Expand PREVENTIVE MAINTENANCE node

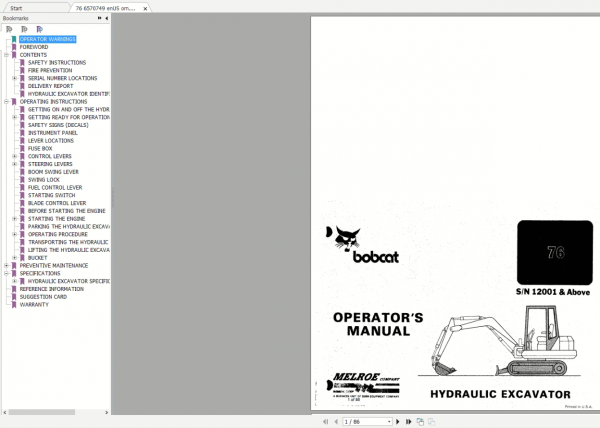pyautogui.click(x=6, y=265)
